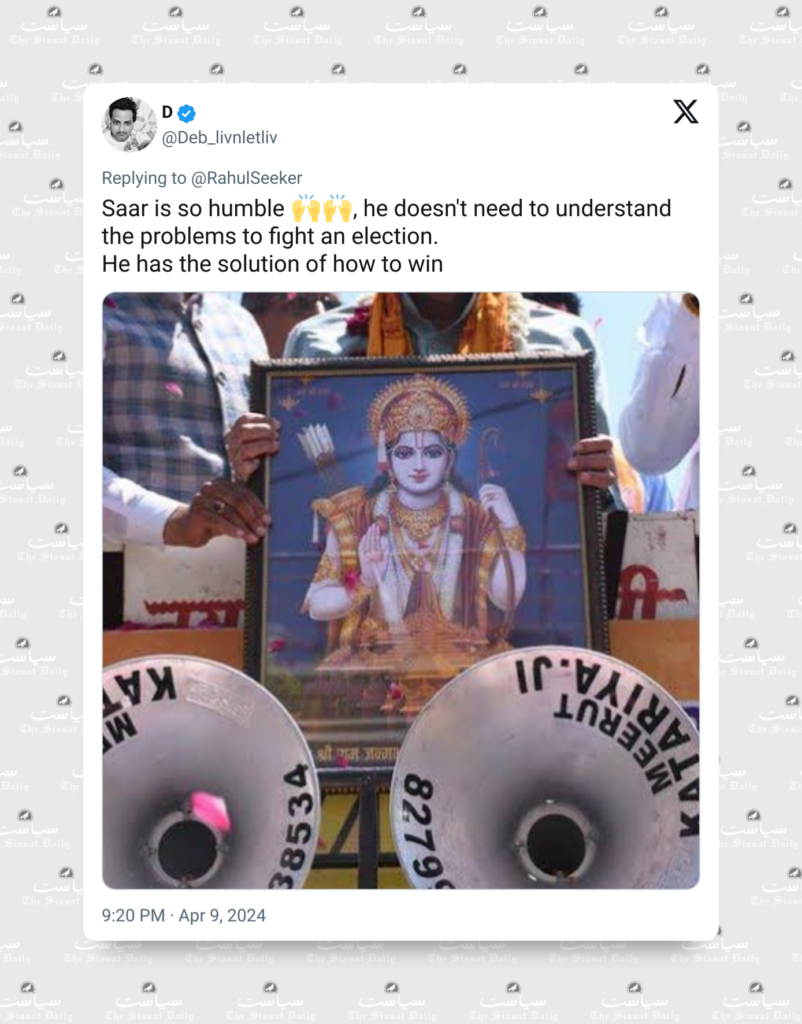This screenshot has width=802, height=1024.
Task: Click the blue verified badge beside D
Action: click(187, 114)
